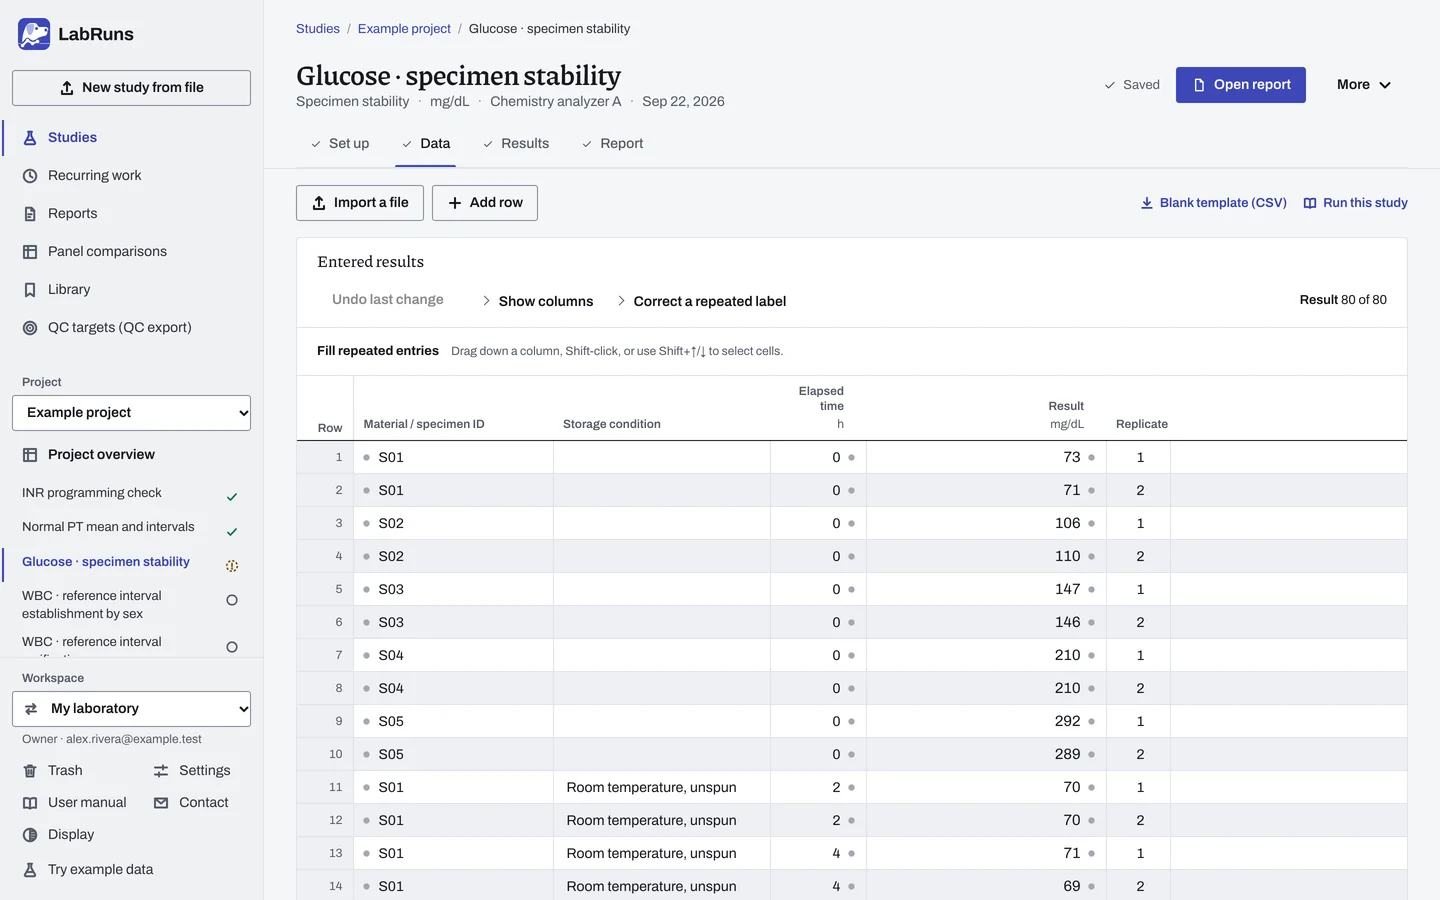Open the Library bookmark item
The image size is (1440, 900).
point(132,290)
